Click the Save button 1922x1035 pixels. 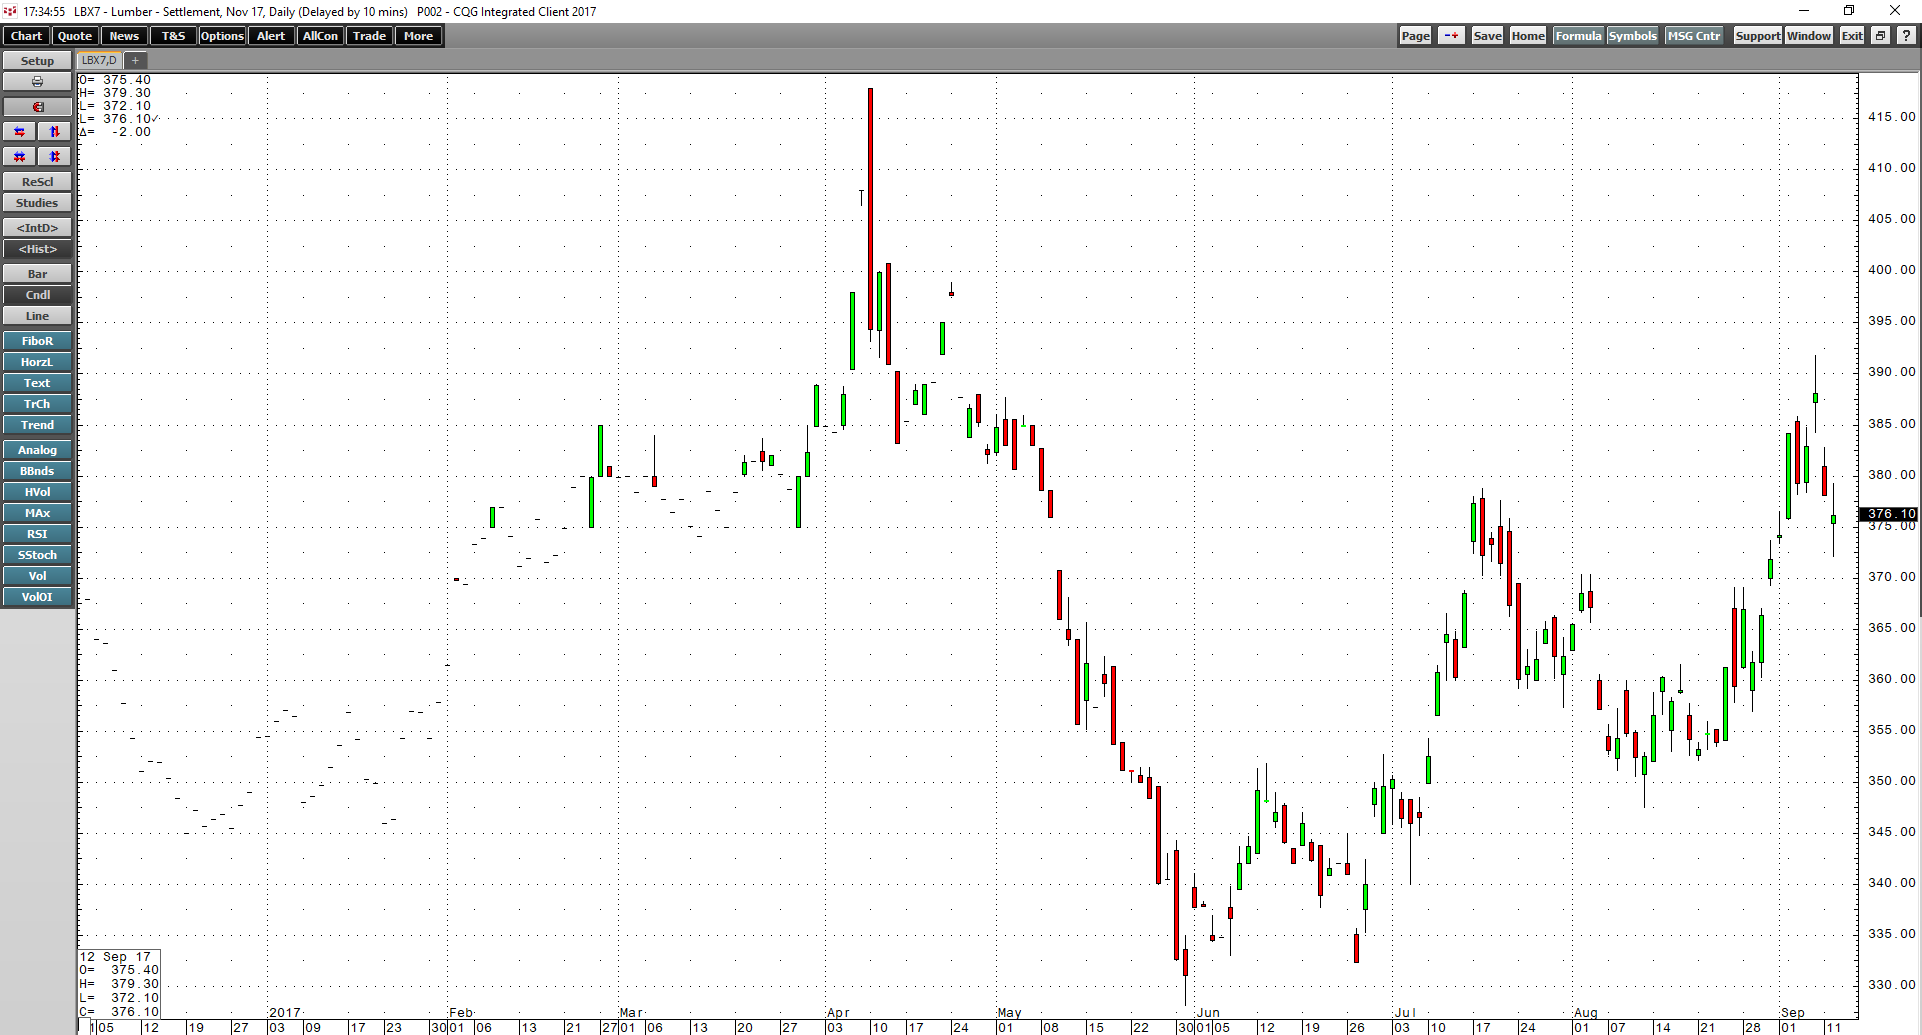click(x=1487, y=36)
